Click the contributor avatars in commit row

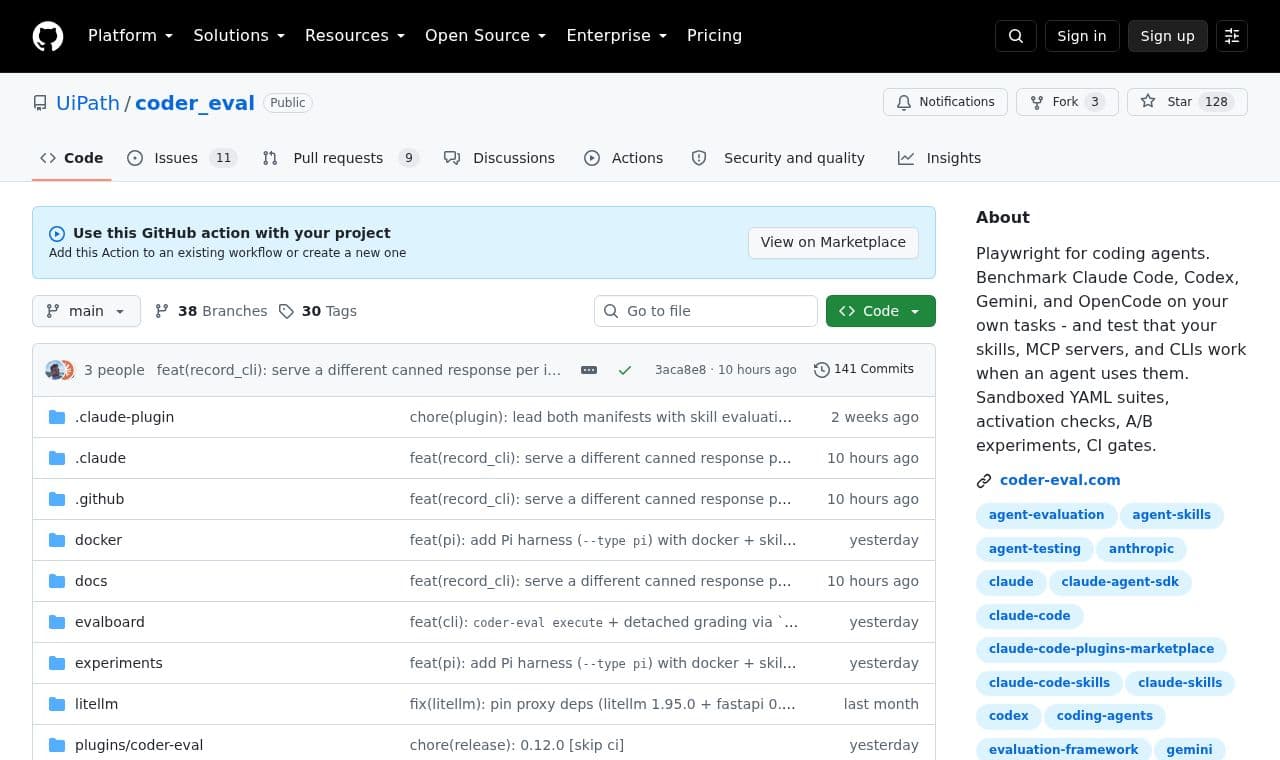pyautogui.click(x=60, y=370)
